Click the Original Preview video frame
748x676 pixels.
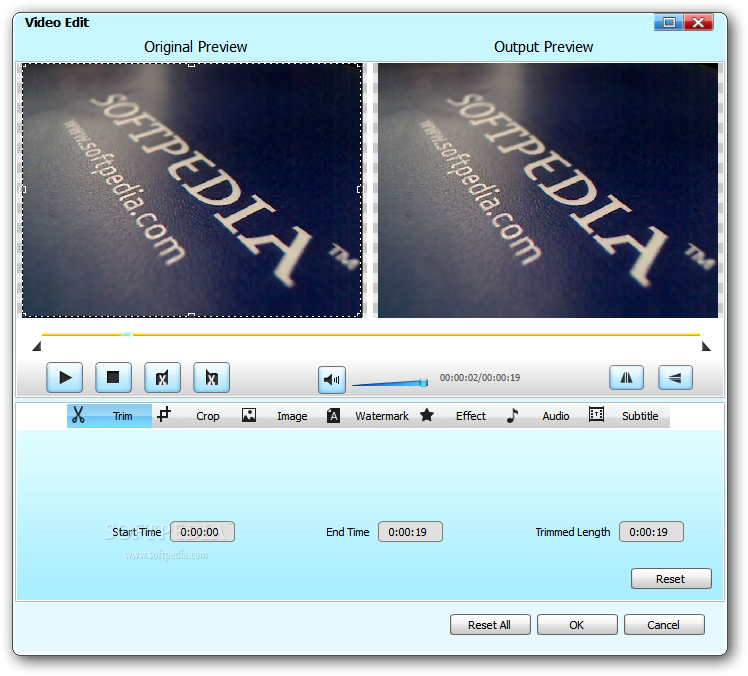click(x=192, y=190)
